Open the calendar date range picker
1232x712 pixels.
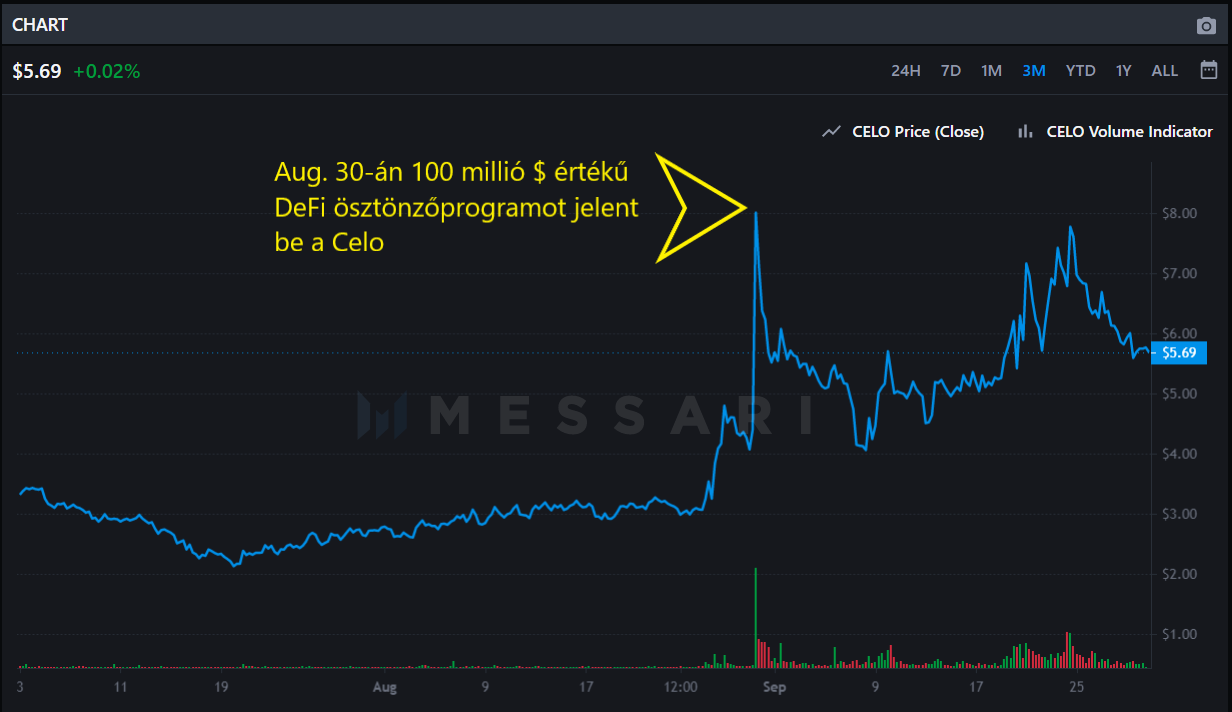(1208, 70)
